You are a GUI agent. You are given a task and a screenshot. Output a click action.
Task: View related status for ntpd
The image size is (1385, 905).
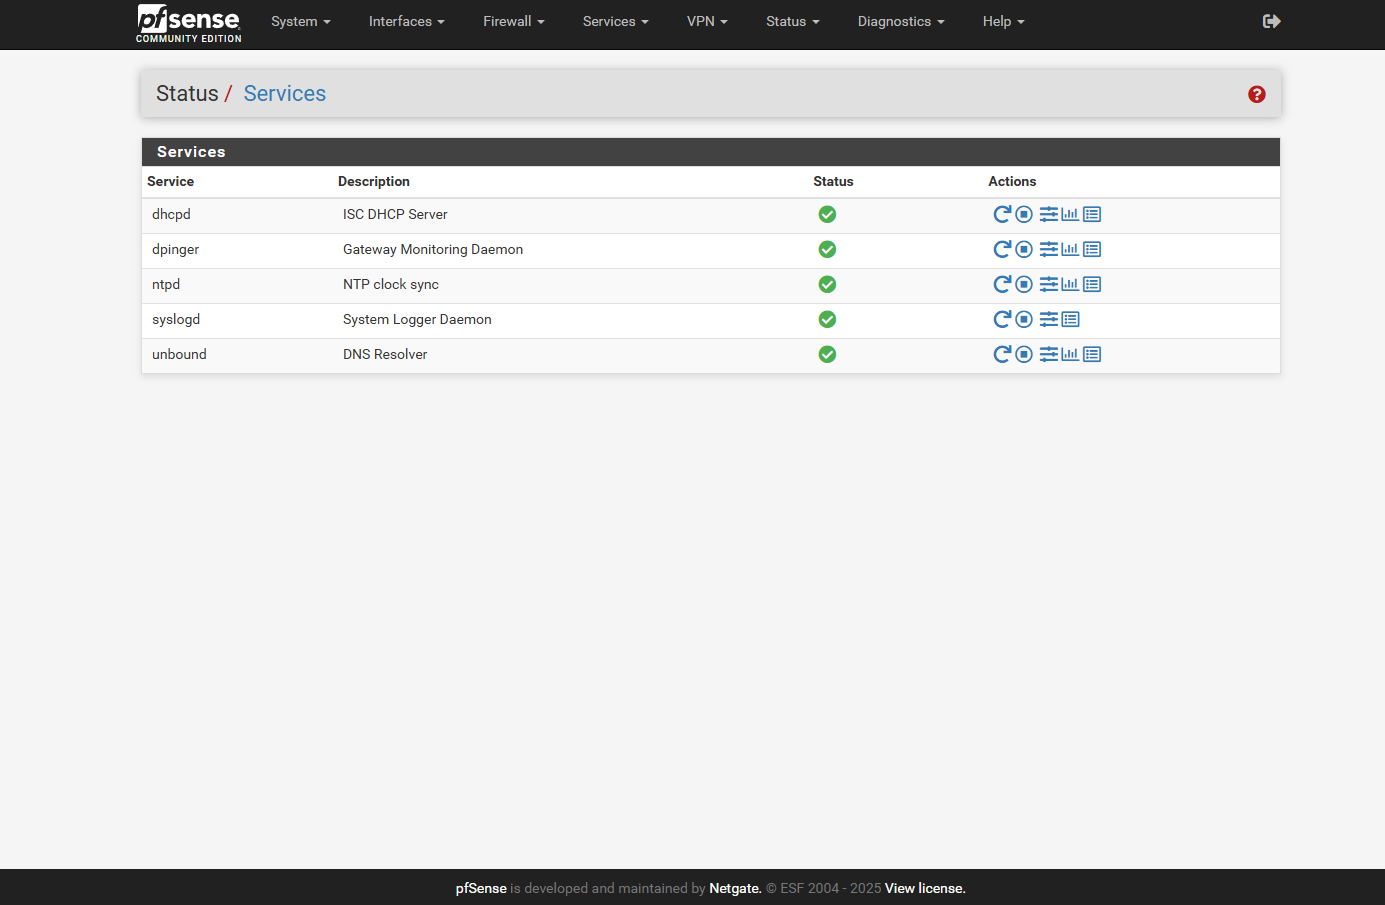(x=1070, y=284)
